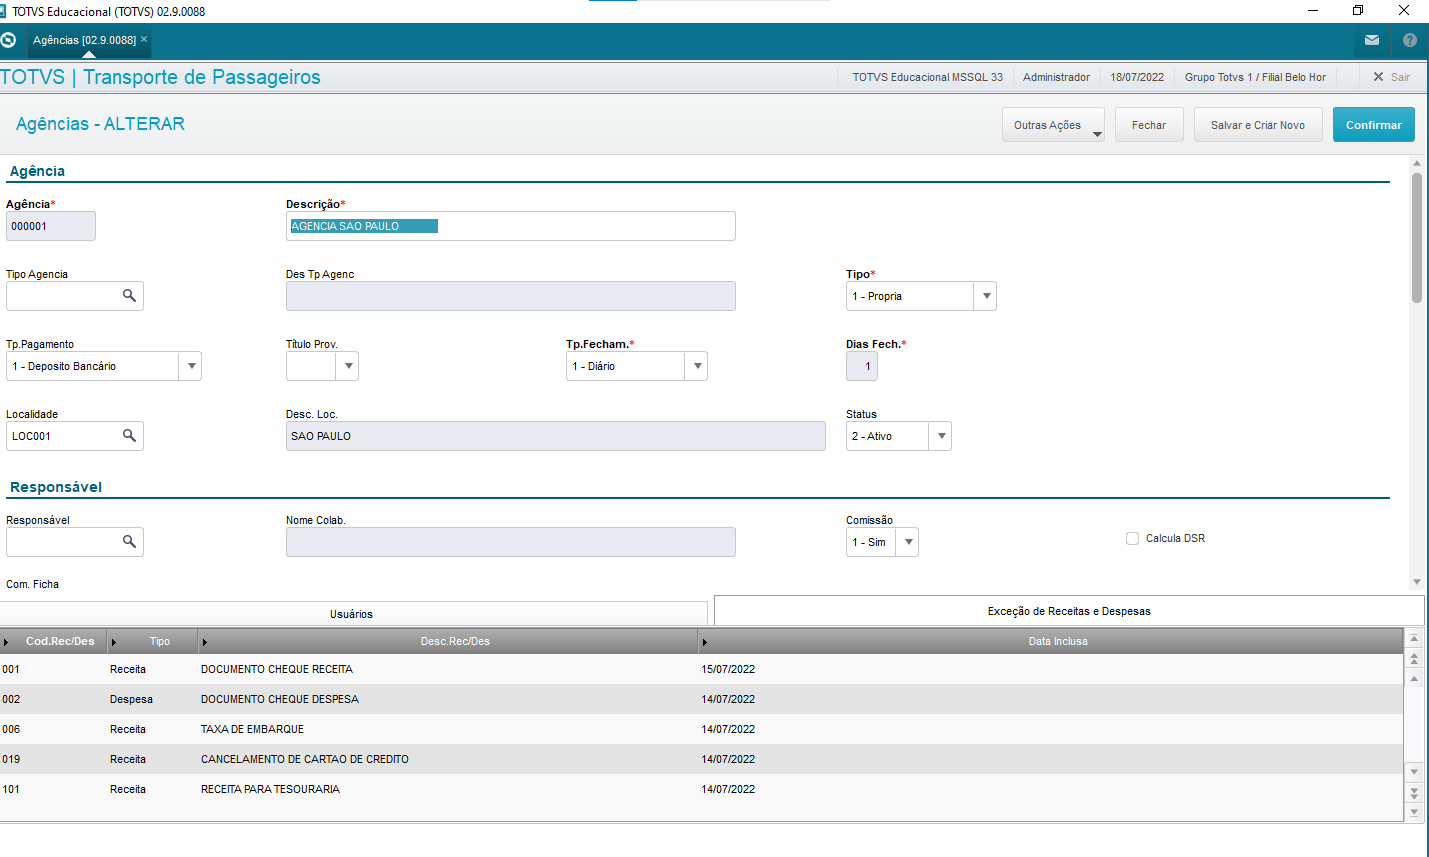Close the Agências [02.9.0088] tab with its x
The image size is (1429, 857).
(144, 39)
